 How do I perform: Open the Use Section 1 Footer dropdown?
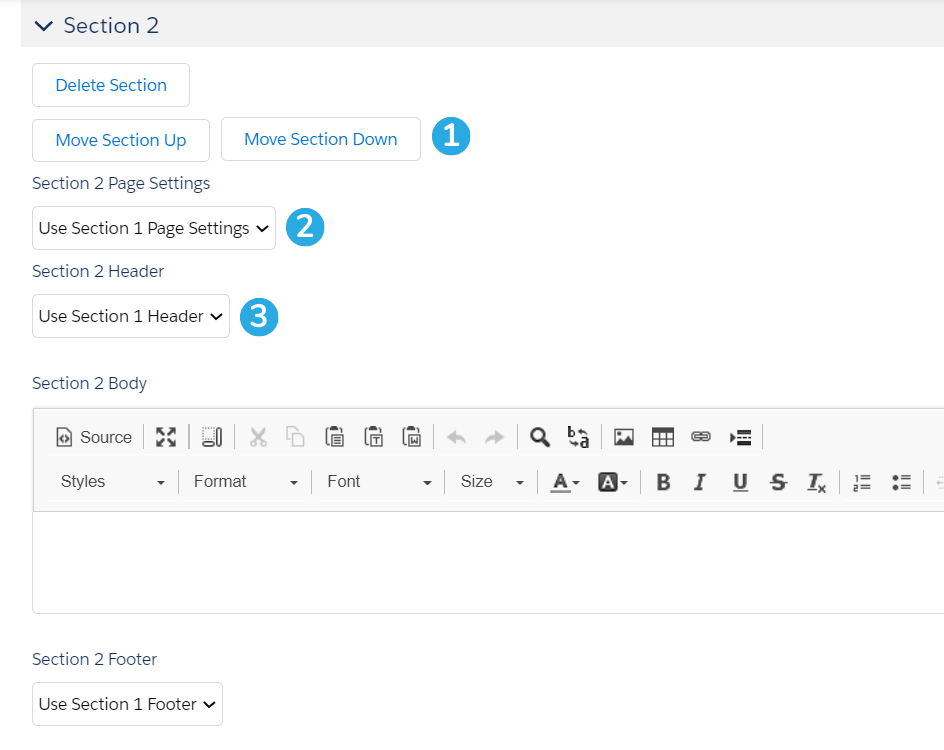click(x=127, y=704)
